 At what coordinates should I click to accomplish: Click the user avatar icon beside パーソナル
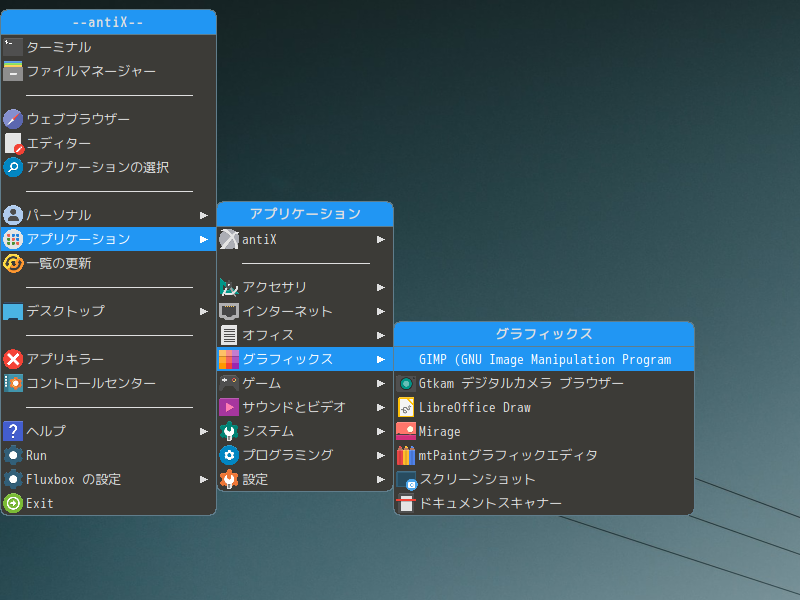click(13, 215)
